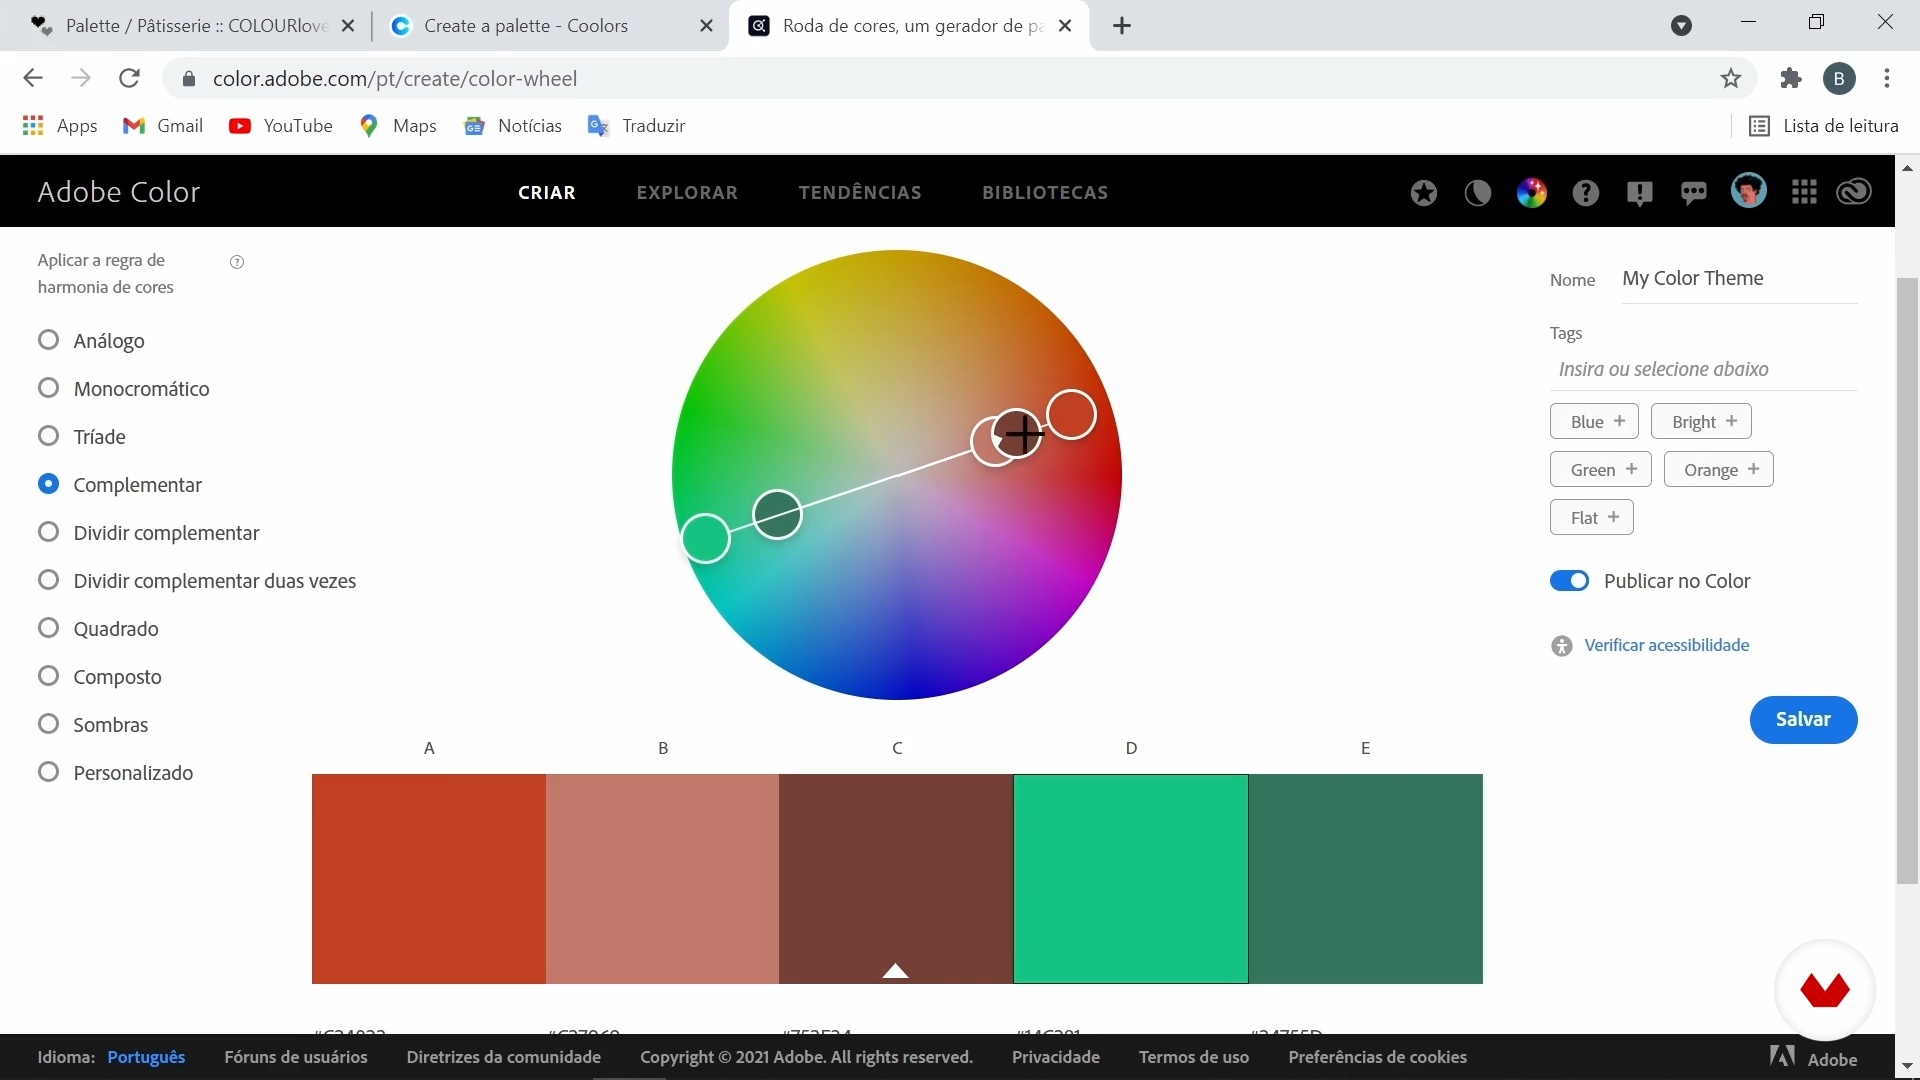Reload the page
Image resolution: width=1920 pixels, height=1080 pixels.
pos(129,78)
